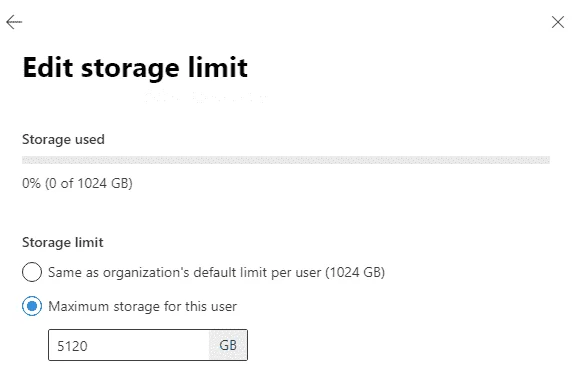The height and width of the screenshot is (388, 577).
Task: Click the "0%" percentage under the usage bar
Action: pyautogui.click(x=31, y=183)
